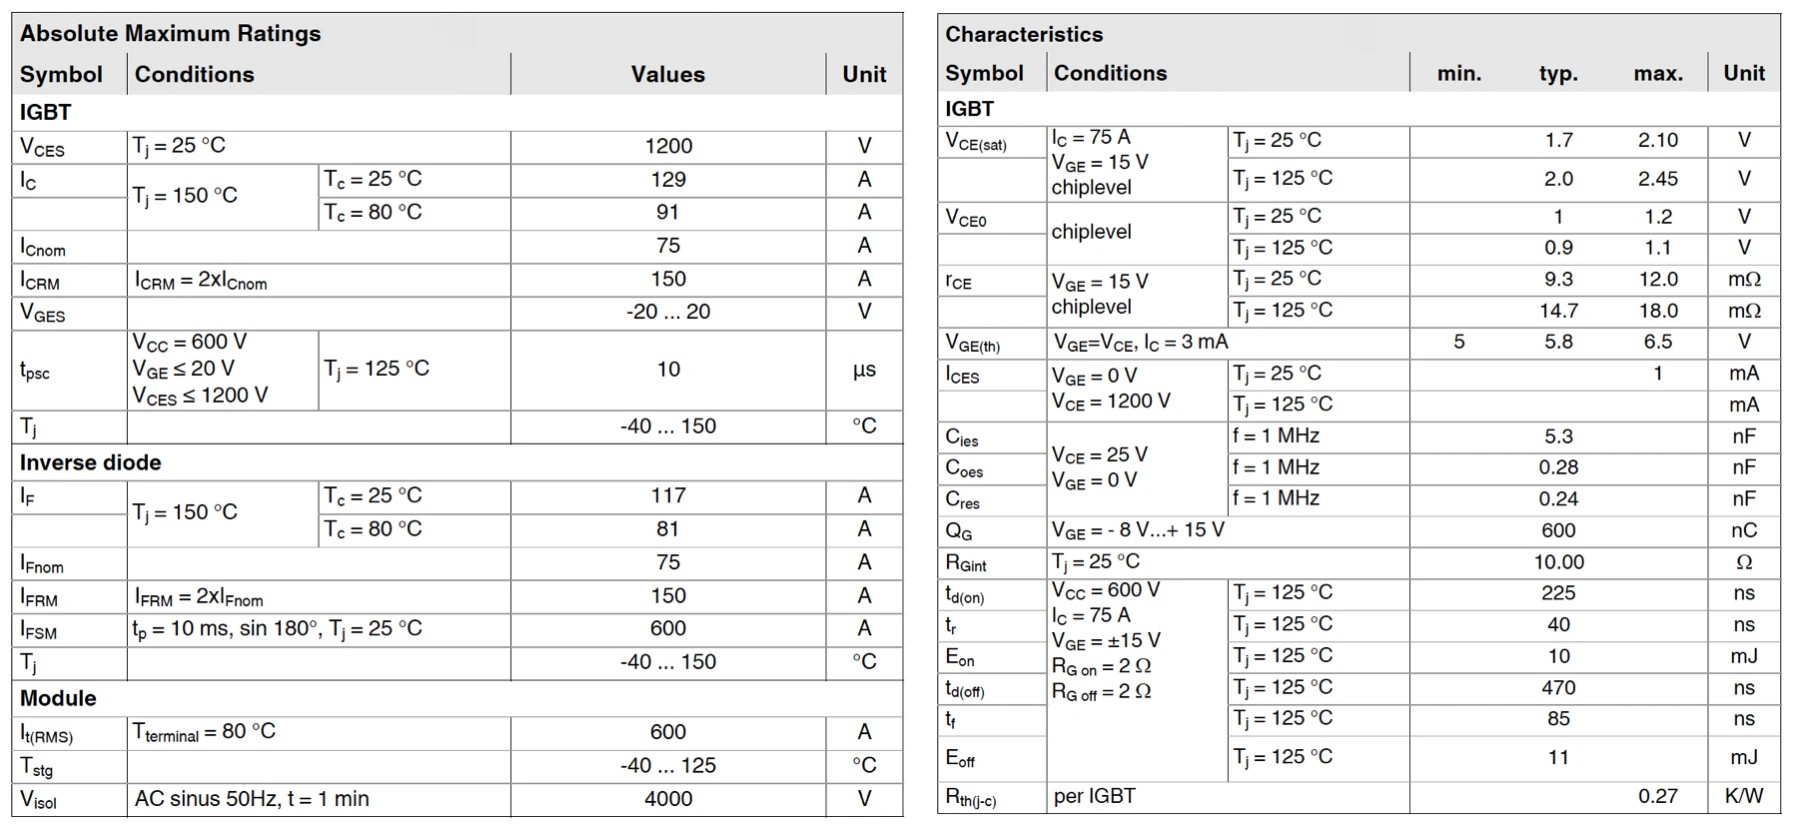Click the Rth(j-c) max value 0.27
The width and height of the screenshot is (1794, 828).
click(x=1657, y=796)
